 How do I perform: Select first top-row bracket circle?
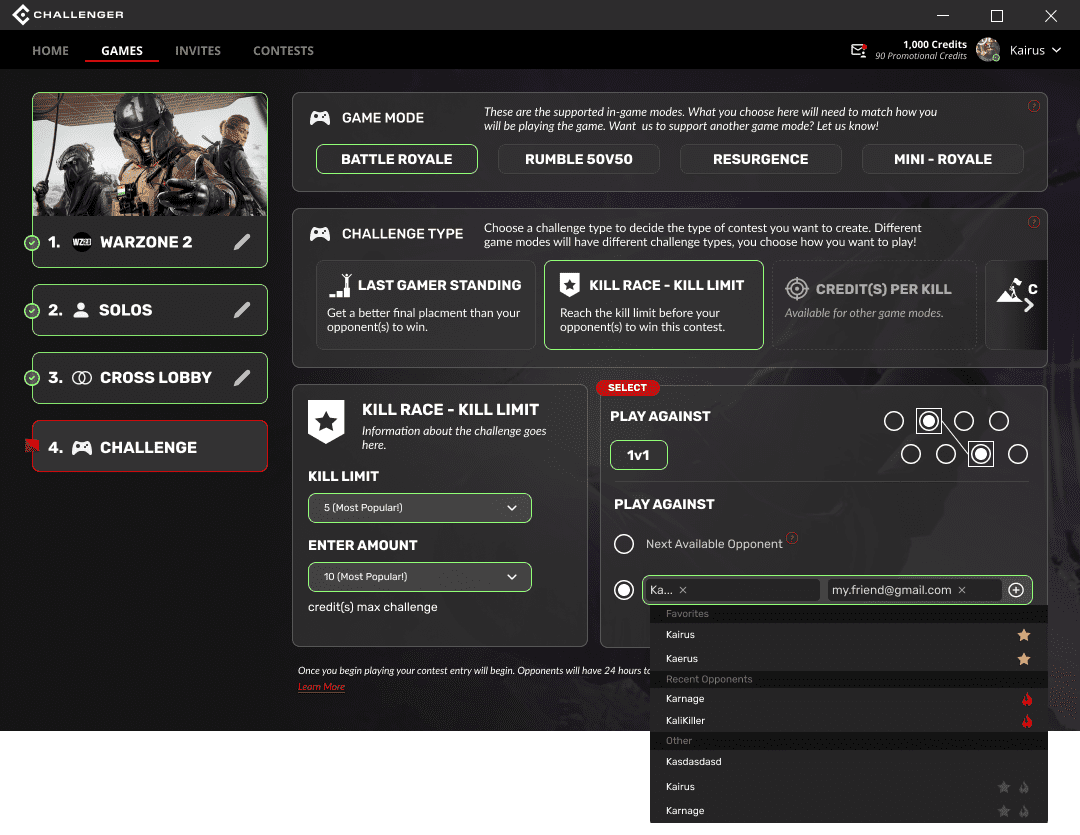point(893,421)
